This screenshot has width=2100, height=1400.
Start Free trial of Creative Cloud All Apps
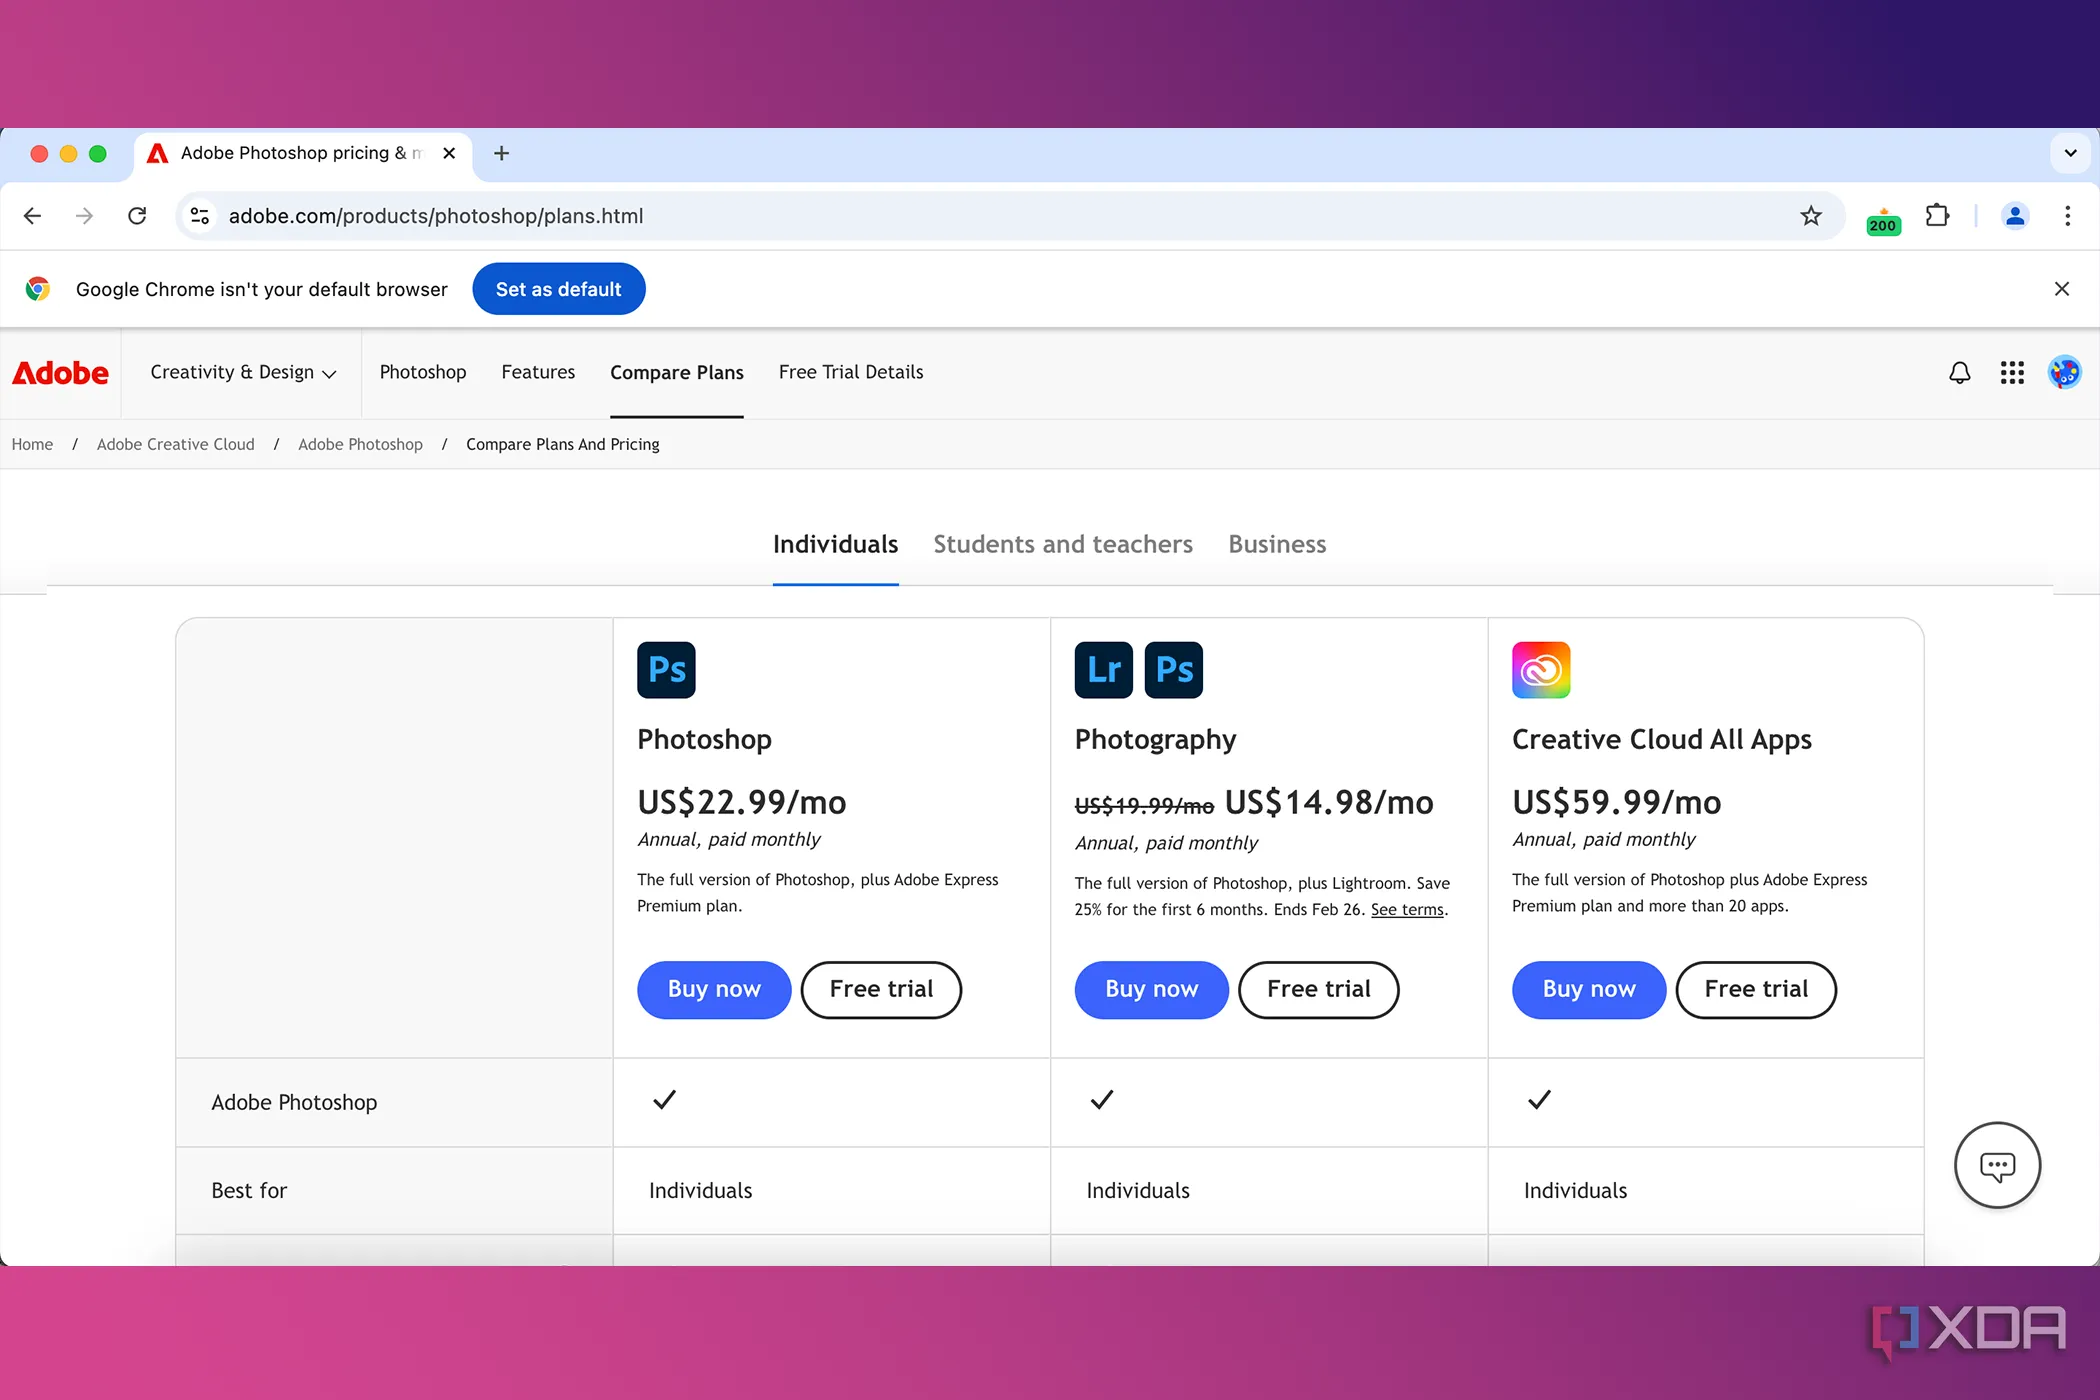[1756, 989]
